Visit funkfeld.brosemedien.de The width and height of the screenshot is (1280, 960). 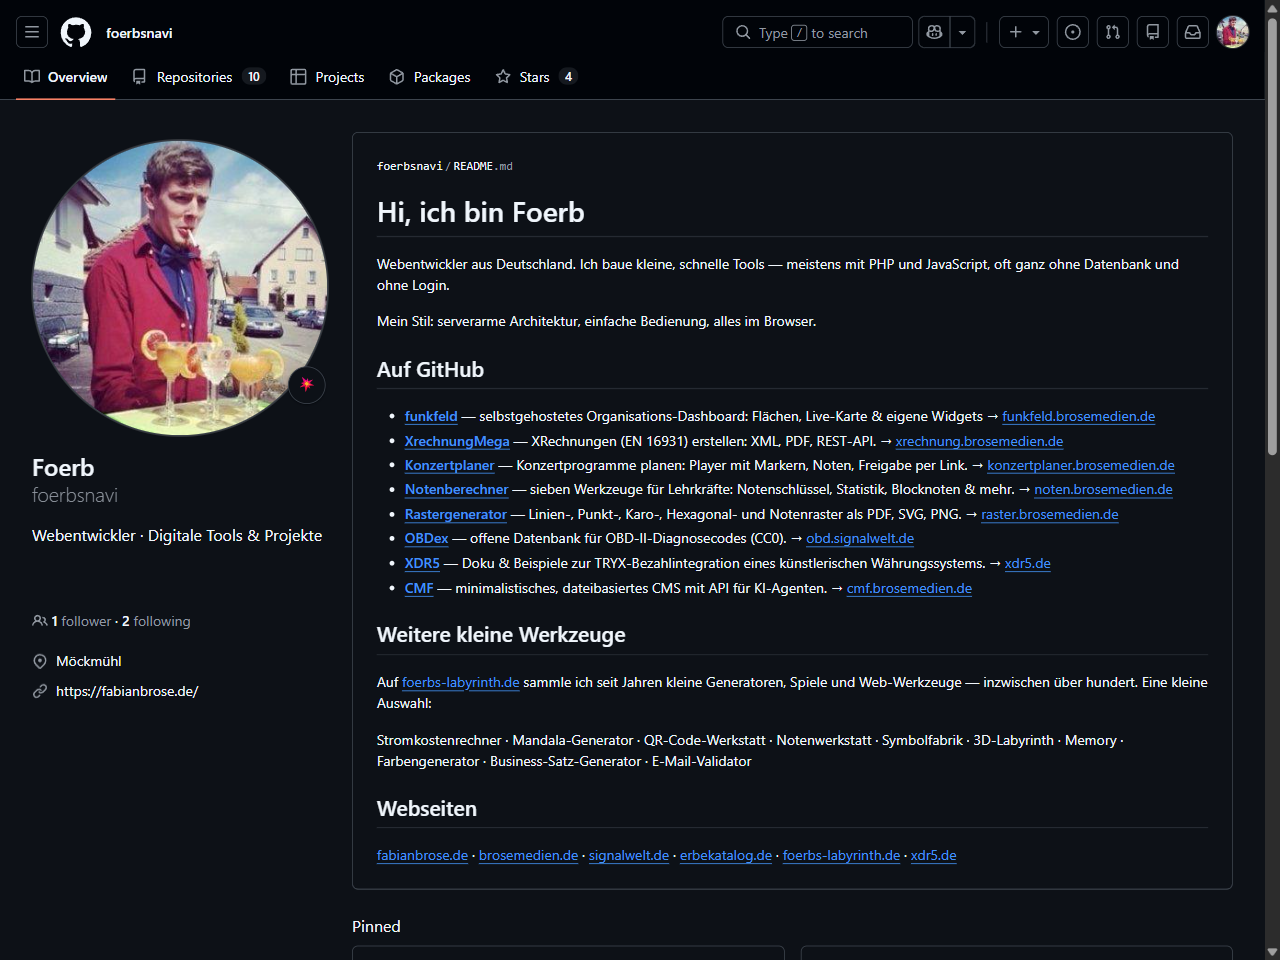(x=1078, y=416)
